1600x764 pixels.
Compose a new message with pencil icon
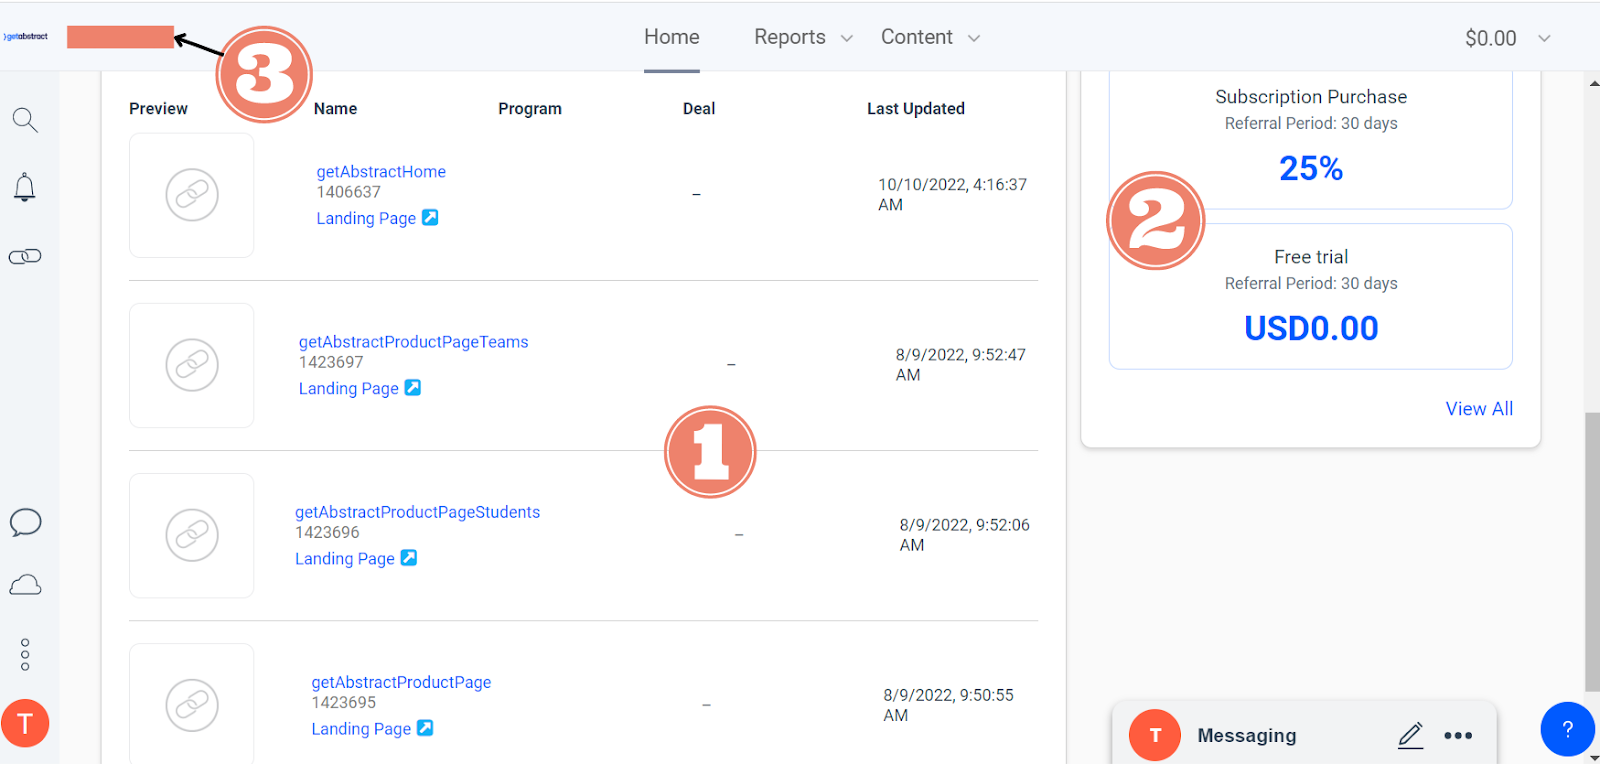point(1410,735)
